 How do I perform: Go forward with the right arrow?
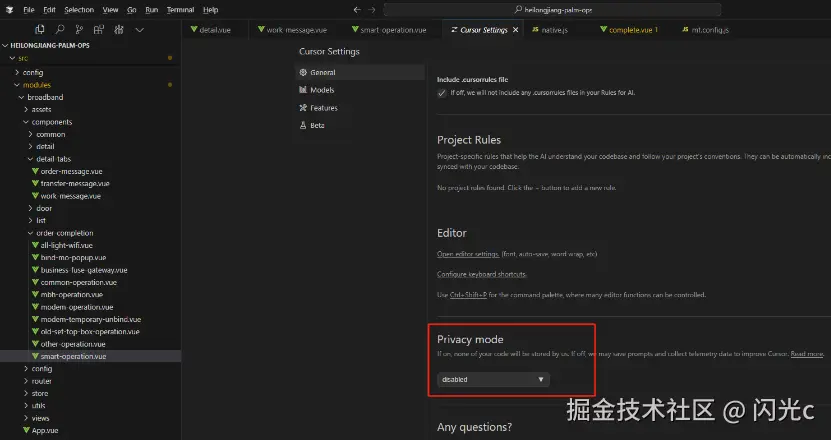(x=372, y=10)
